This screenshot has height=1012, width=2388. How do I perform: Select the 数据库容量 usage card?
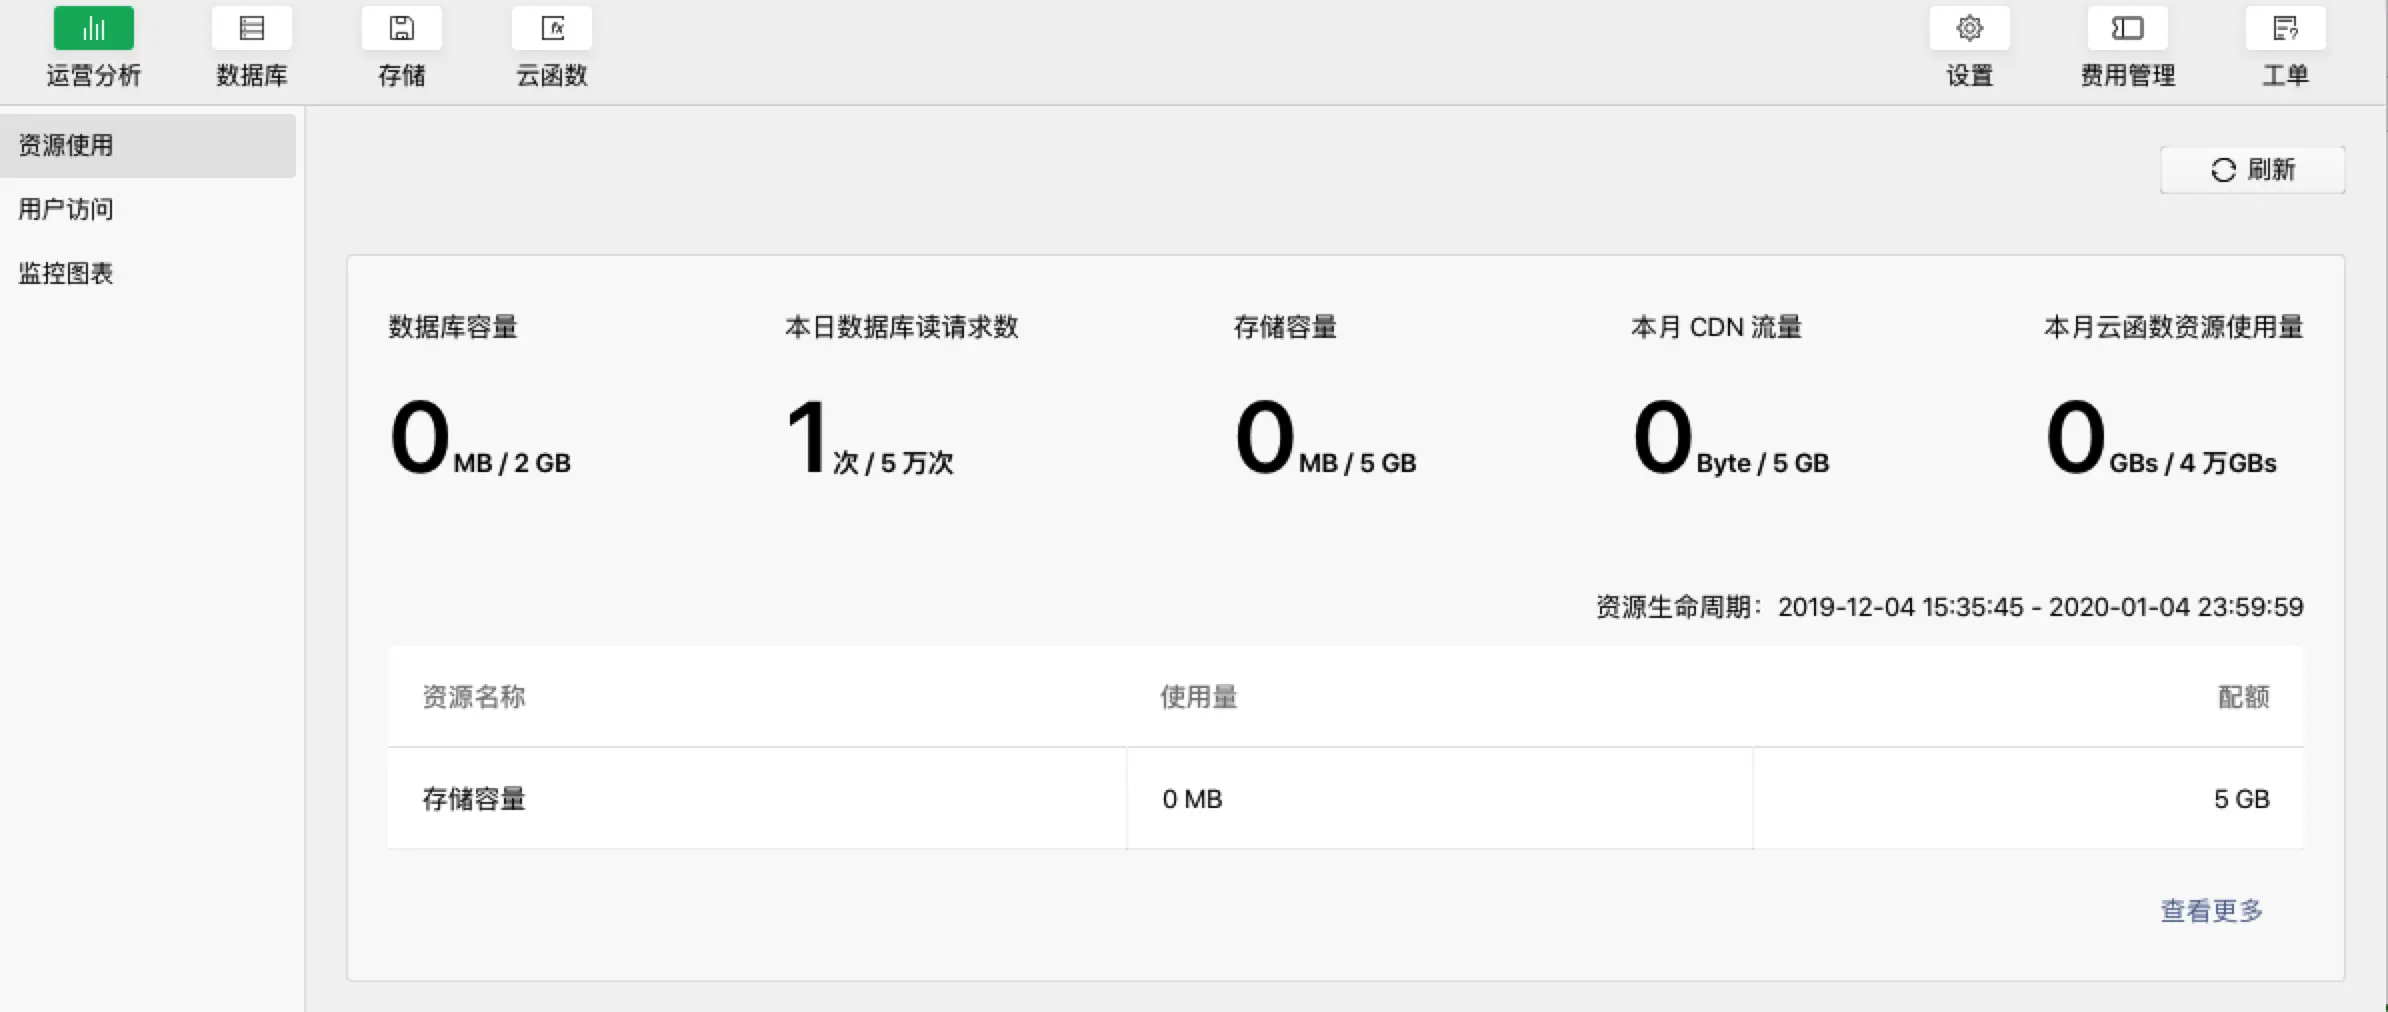[x=480, y=398]
